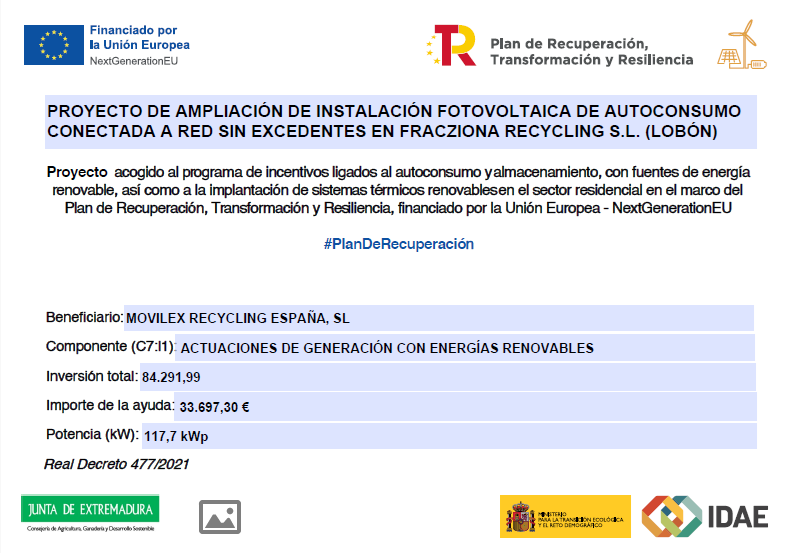The image size is (794, 553).
Task: Click the Plan de Recuperación red-yellow emblem
Action: click(451, 45)
